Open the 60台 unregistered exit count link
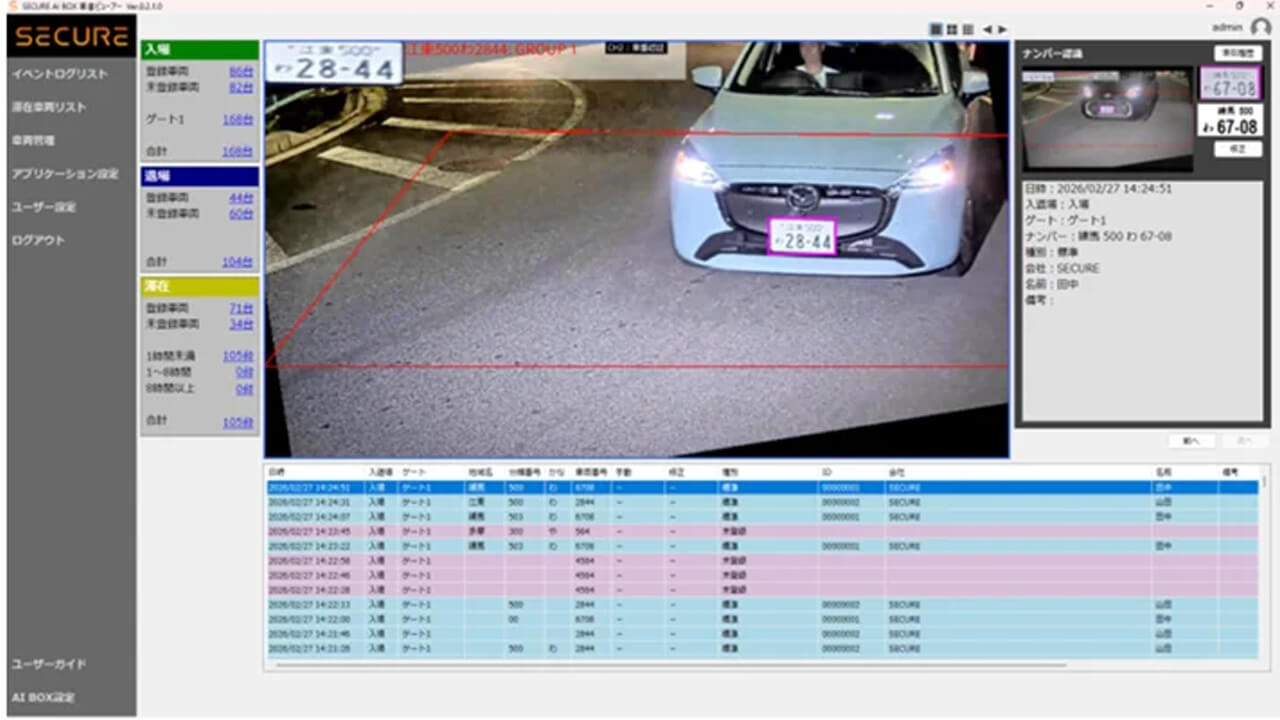Image resolution: width=1280 pixels, height=720 pixels. (241, 214)
